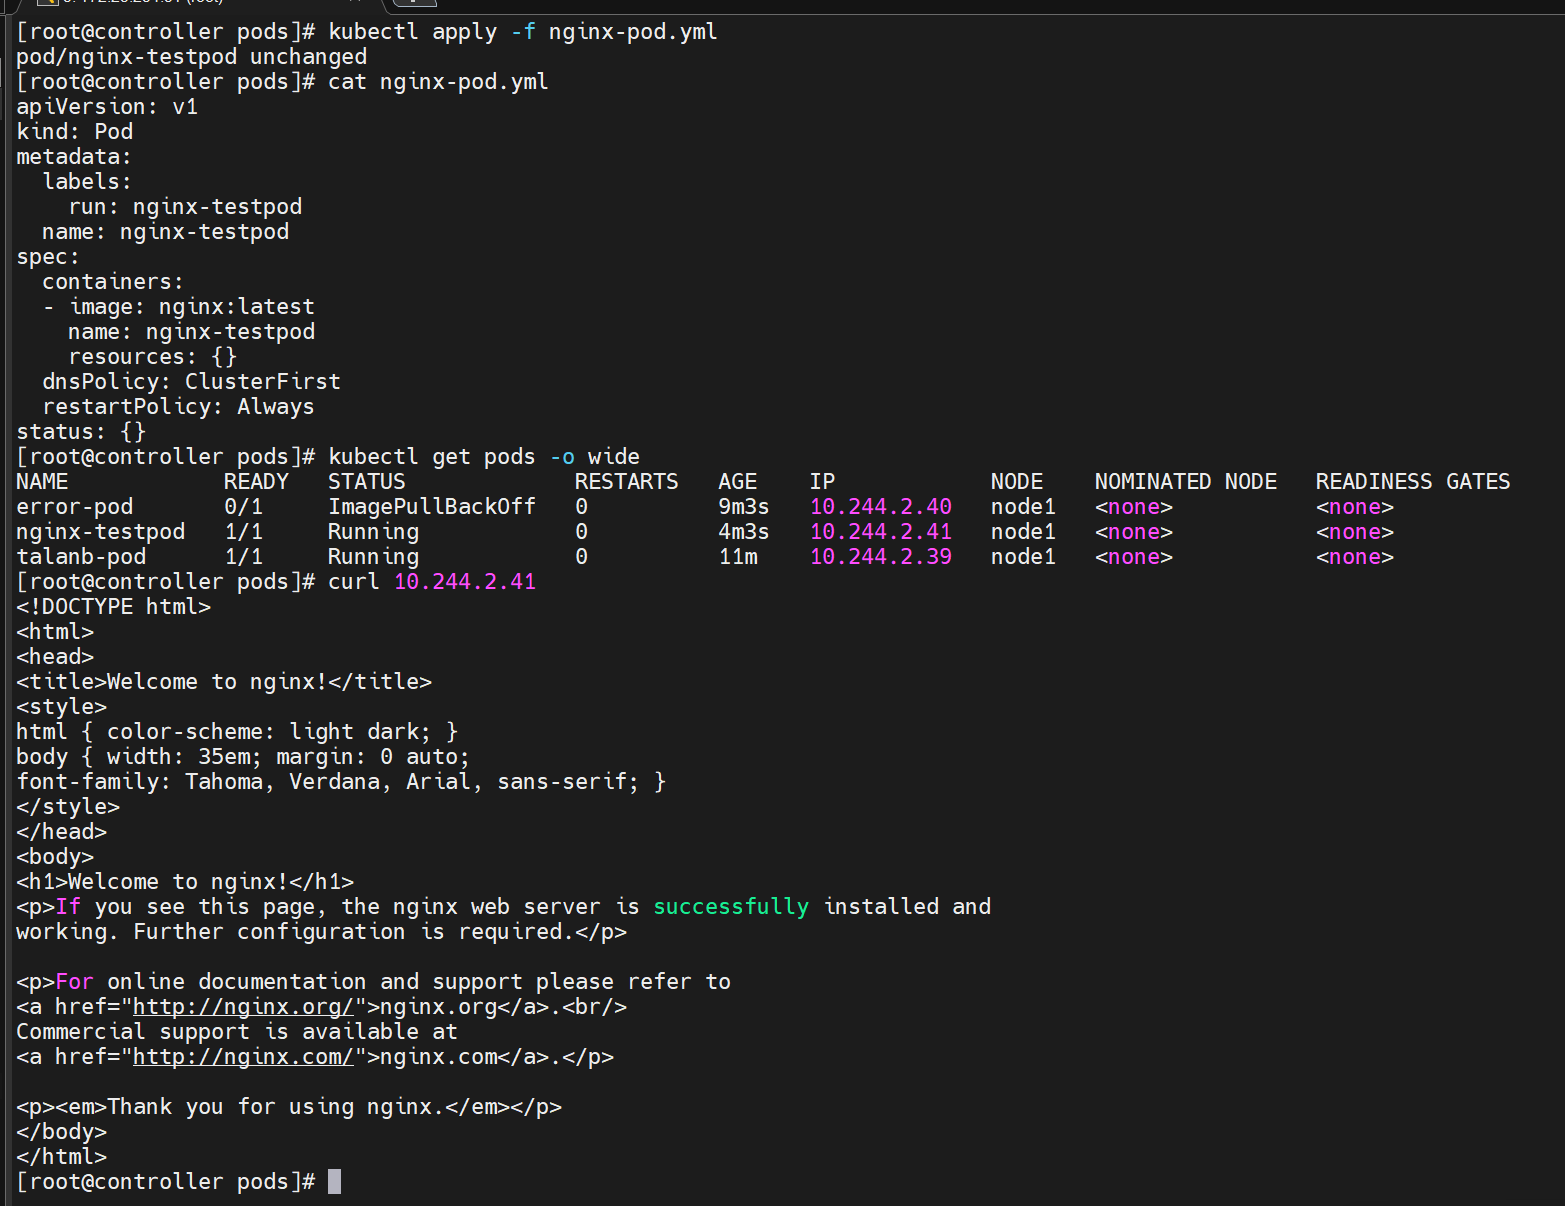Click the 'kubectl apply -f nginx-pod.yml' command
Viewport: 1565px width, 1206px height.
[523, 32]
